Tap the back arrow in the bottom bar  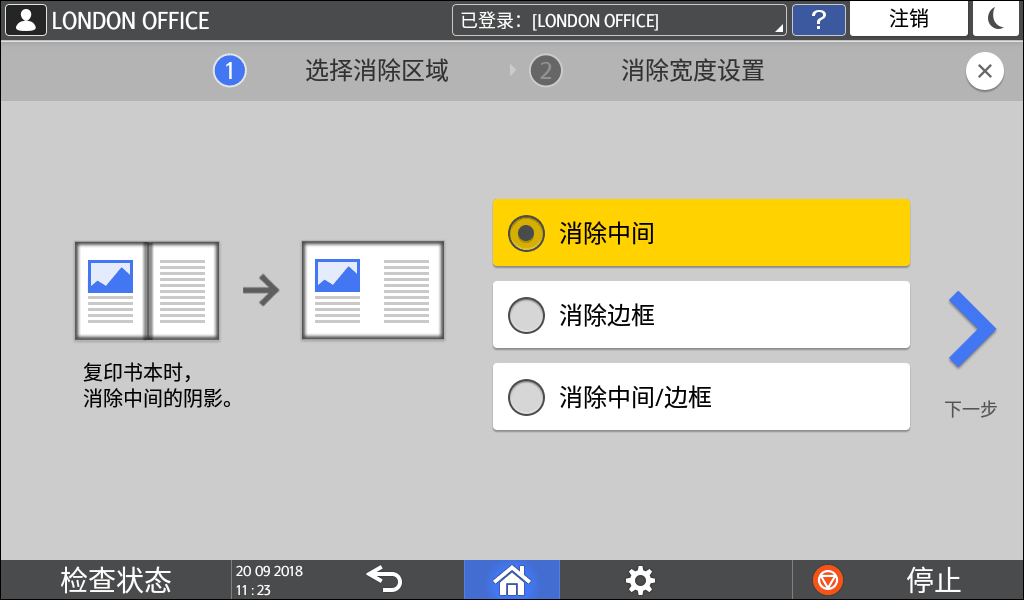pyautogui.click(x=384, y=579)
